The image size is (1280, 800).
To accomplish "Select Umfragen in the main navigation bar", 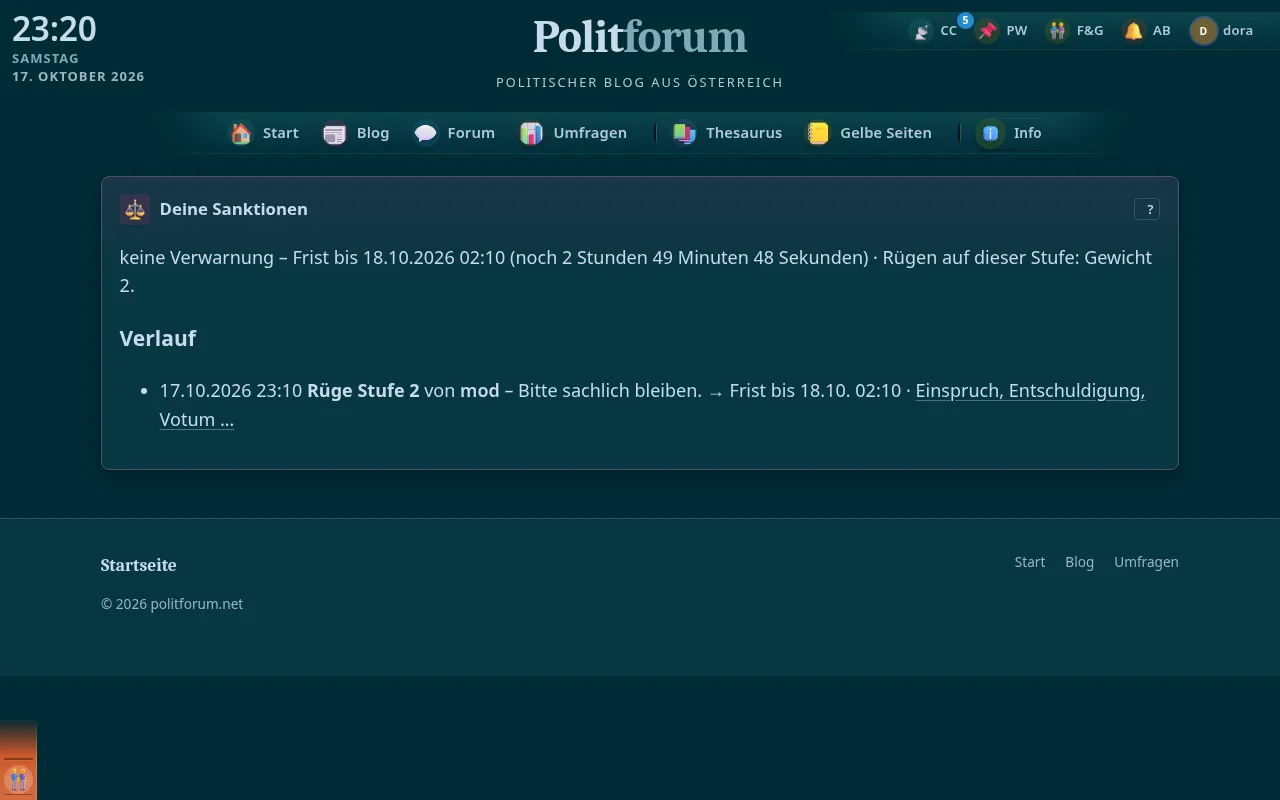I will pos(574,133).
